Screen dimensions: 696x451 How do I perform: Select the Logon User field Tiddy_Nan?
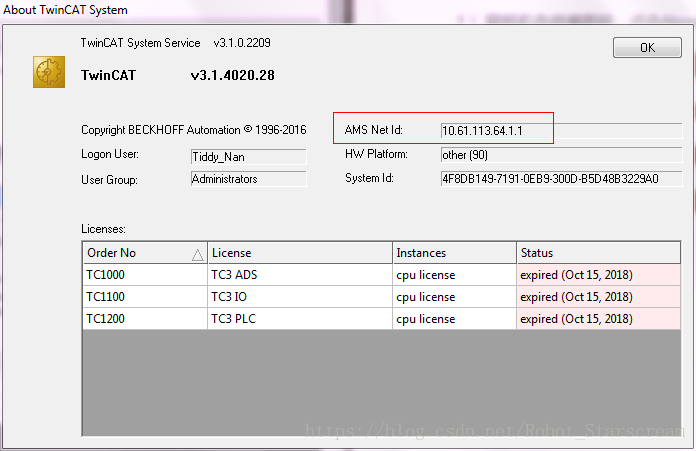(249, 157)
